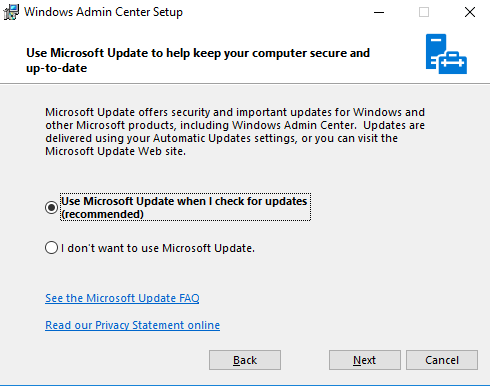Click the I don't want to use Microsoft Update text
The image size is (490, 386).
(158, 248)
